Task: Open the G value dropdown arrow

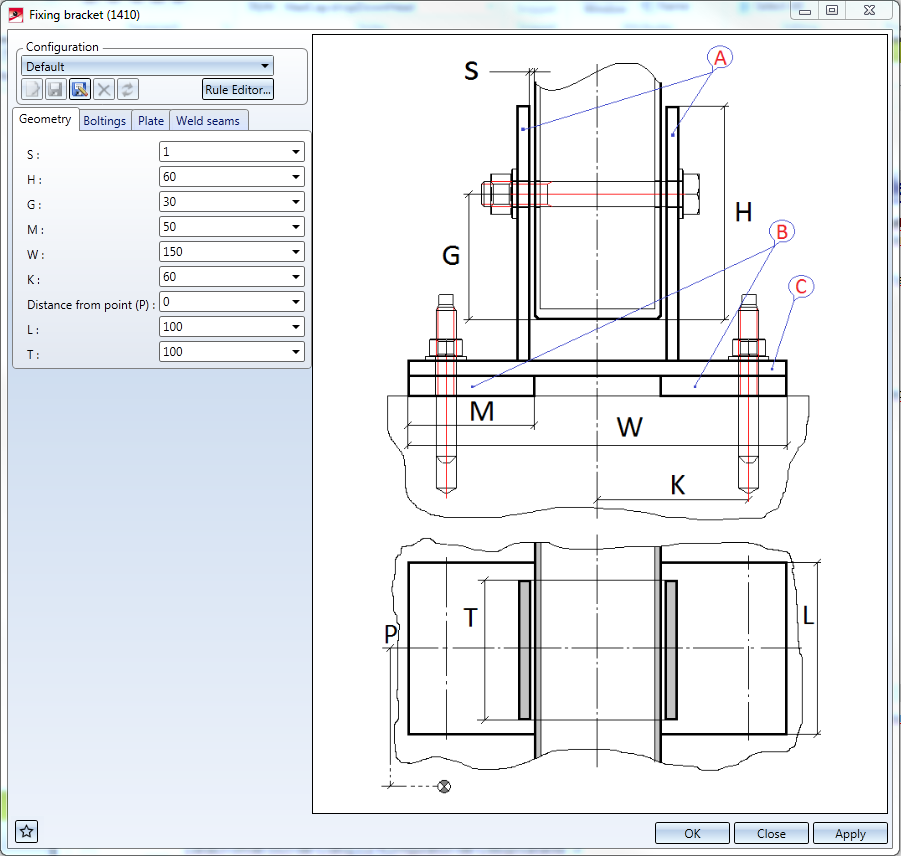Action: click(296, 202)
